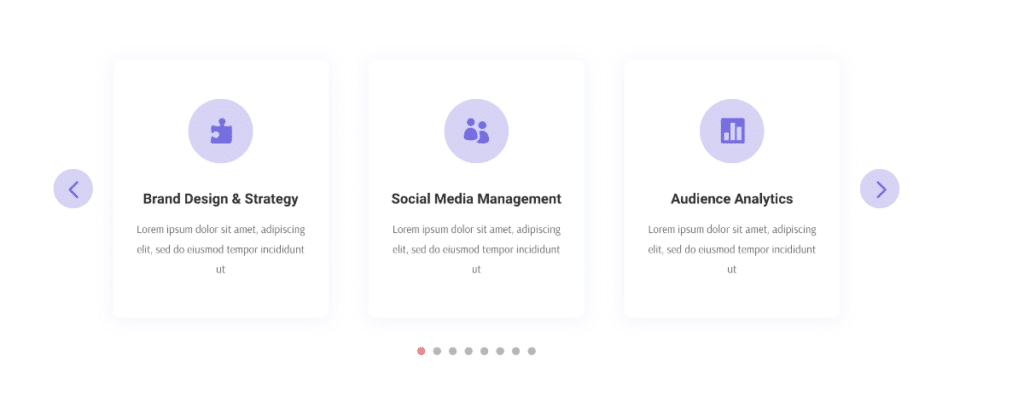Image resolution: width=1024 pixels, height=408 pixels.
Task: Click the description text under Social Media Management
Action: point(476,249)
